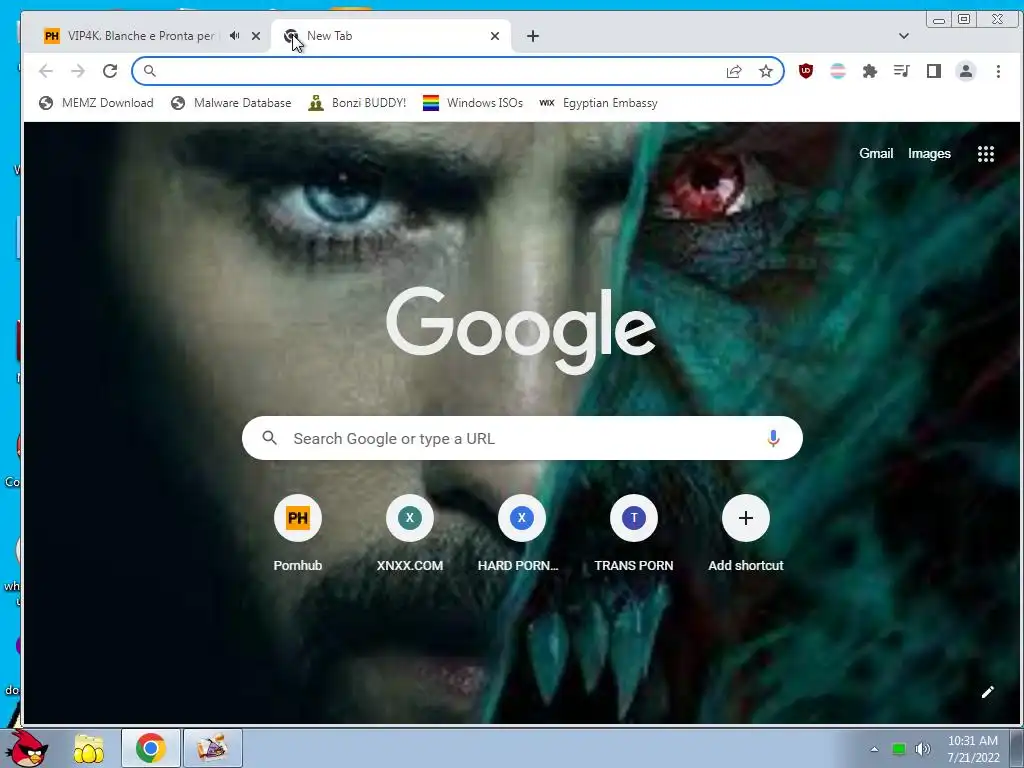1024x768 pixels.
Task: Switch to the VIP4K Blanche tab
Action: click(x=140, y=36)
